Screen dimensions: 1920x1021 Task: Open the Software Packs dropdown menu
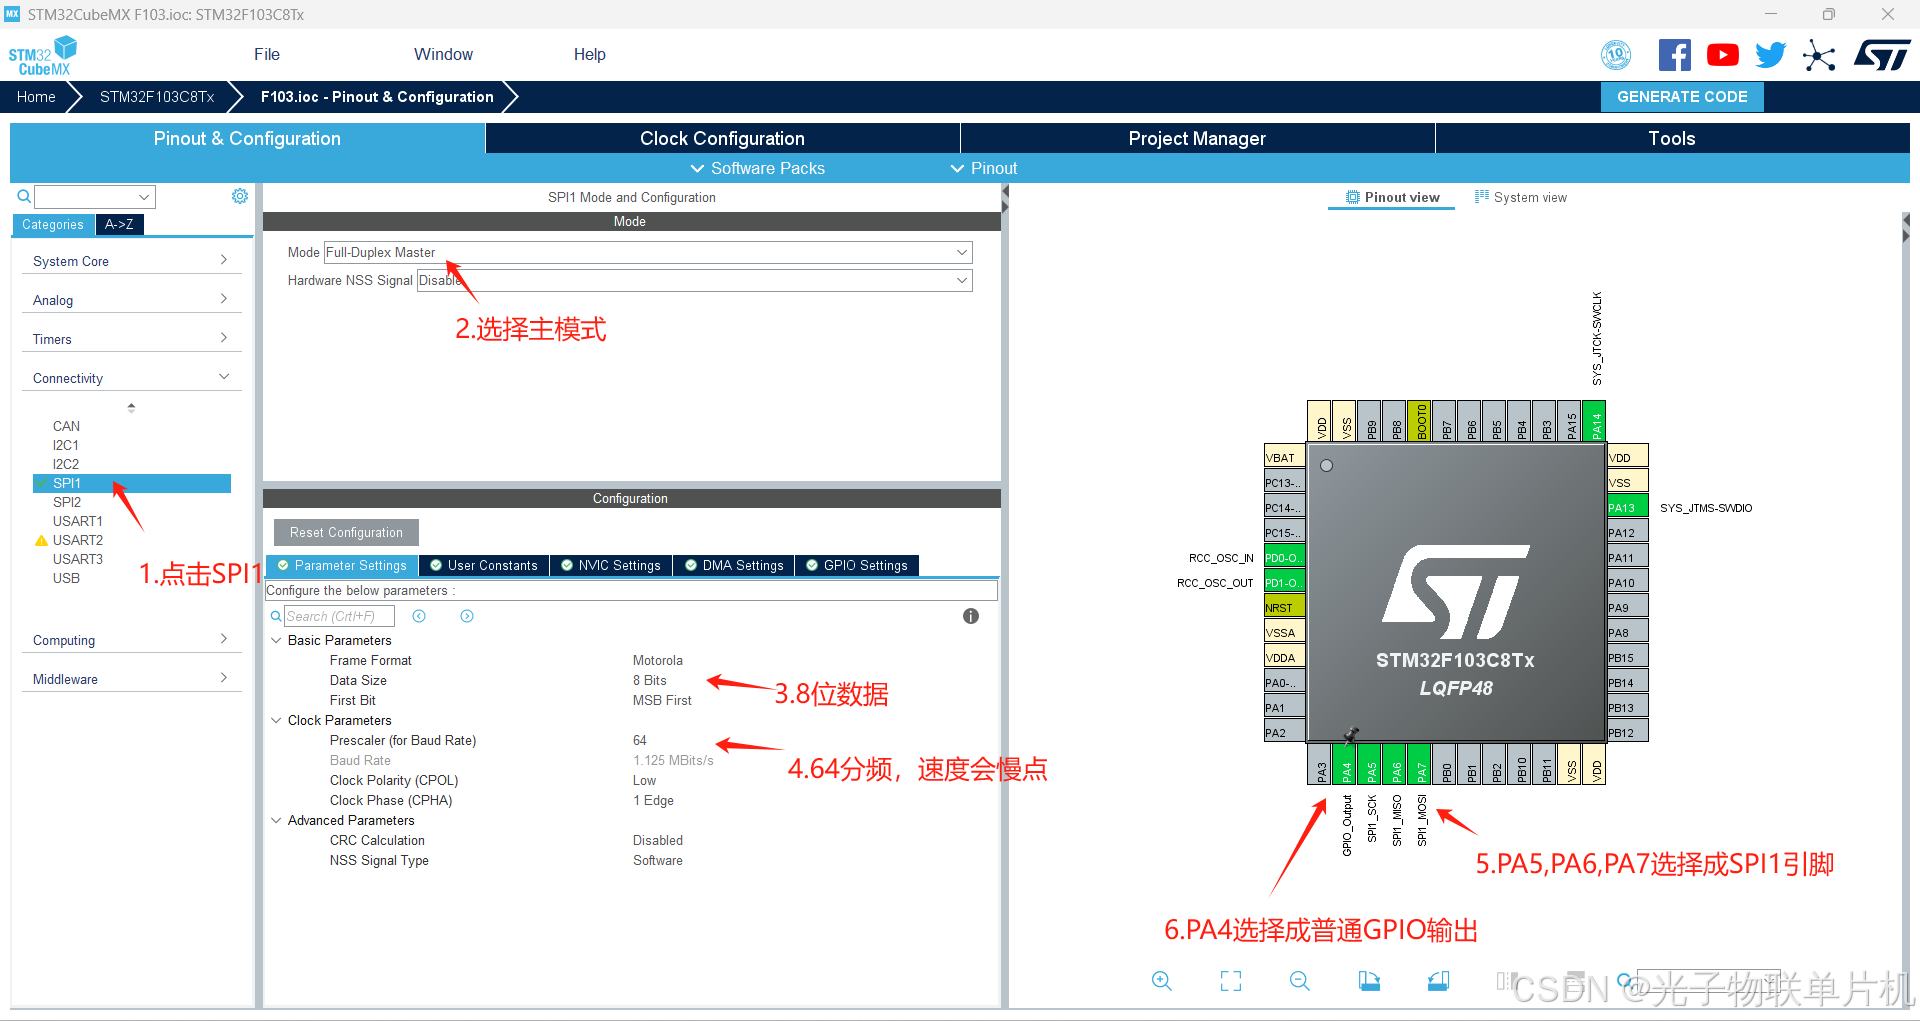pyautogui.click(x=757, y=168)
